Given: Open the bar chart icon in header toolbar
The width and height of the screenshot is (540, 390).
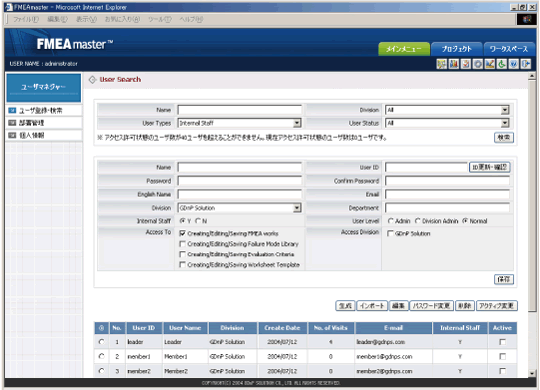Looking at the screenshot, I should pyautogui.click(x=454, y=64).
